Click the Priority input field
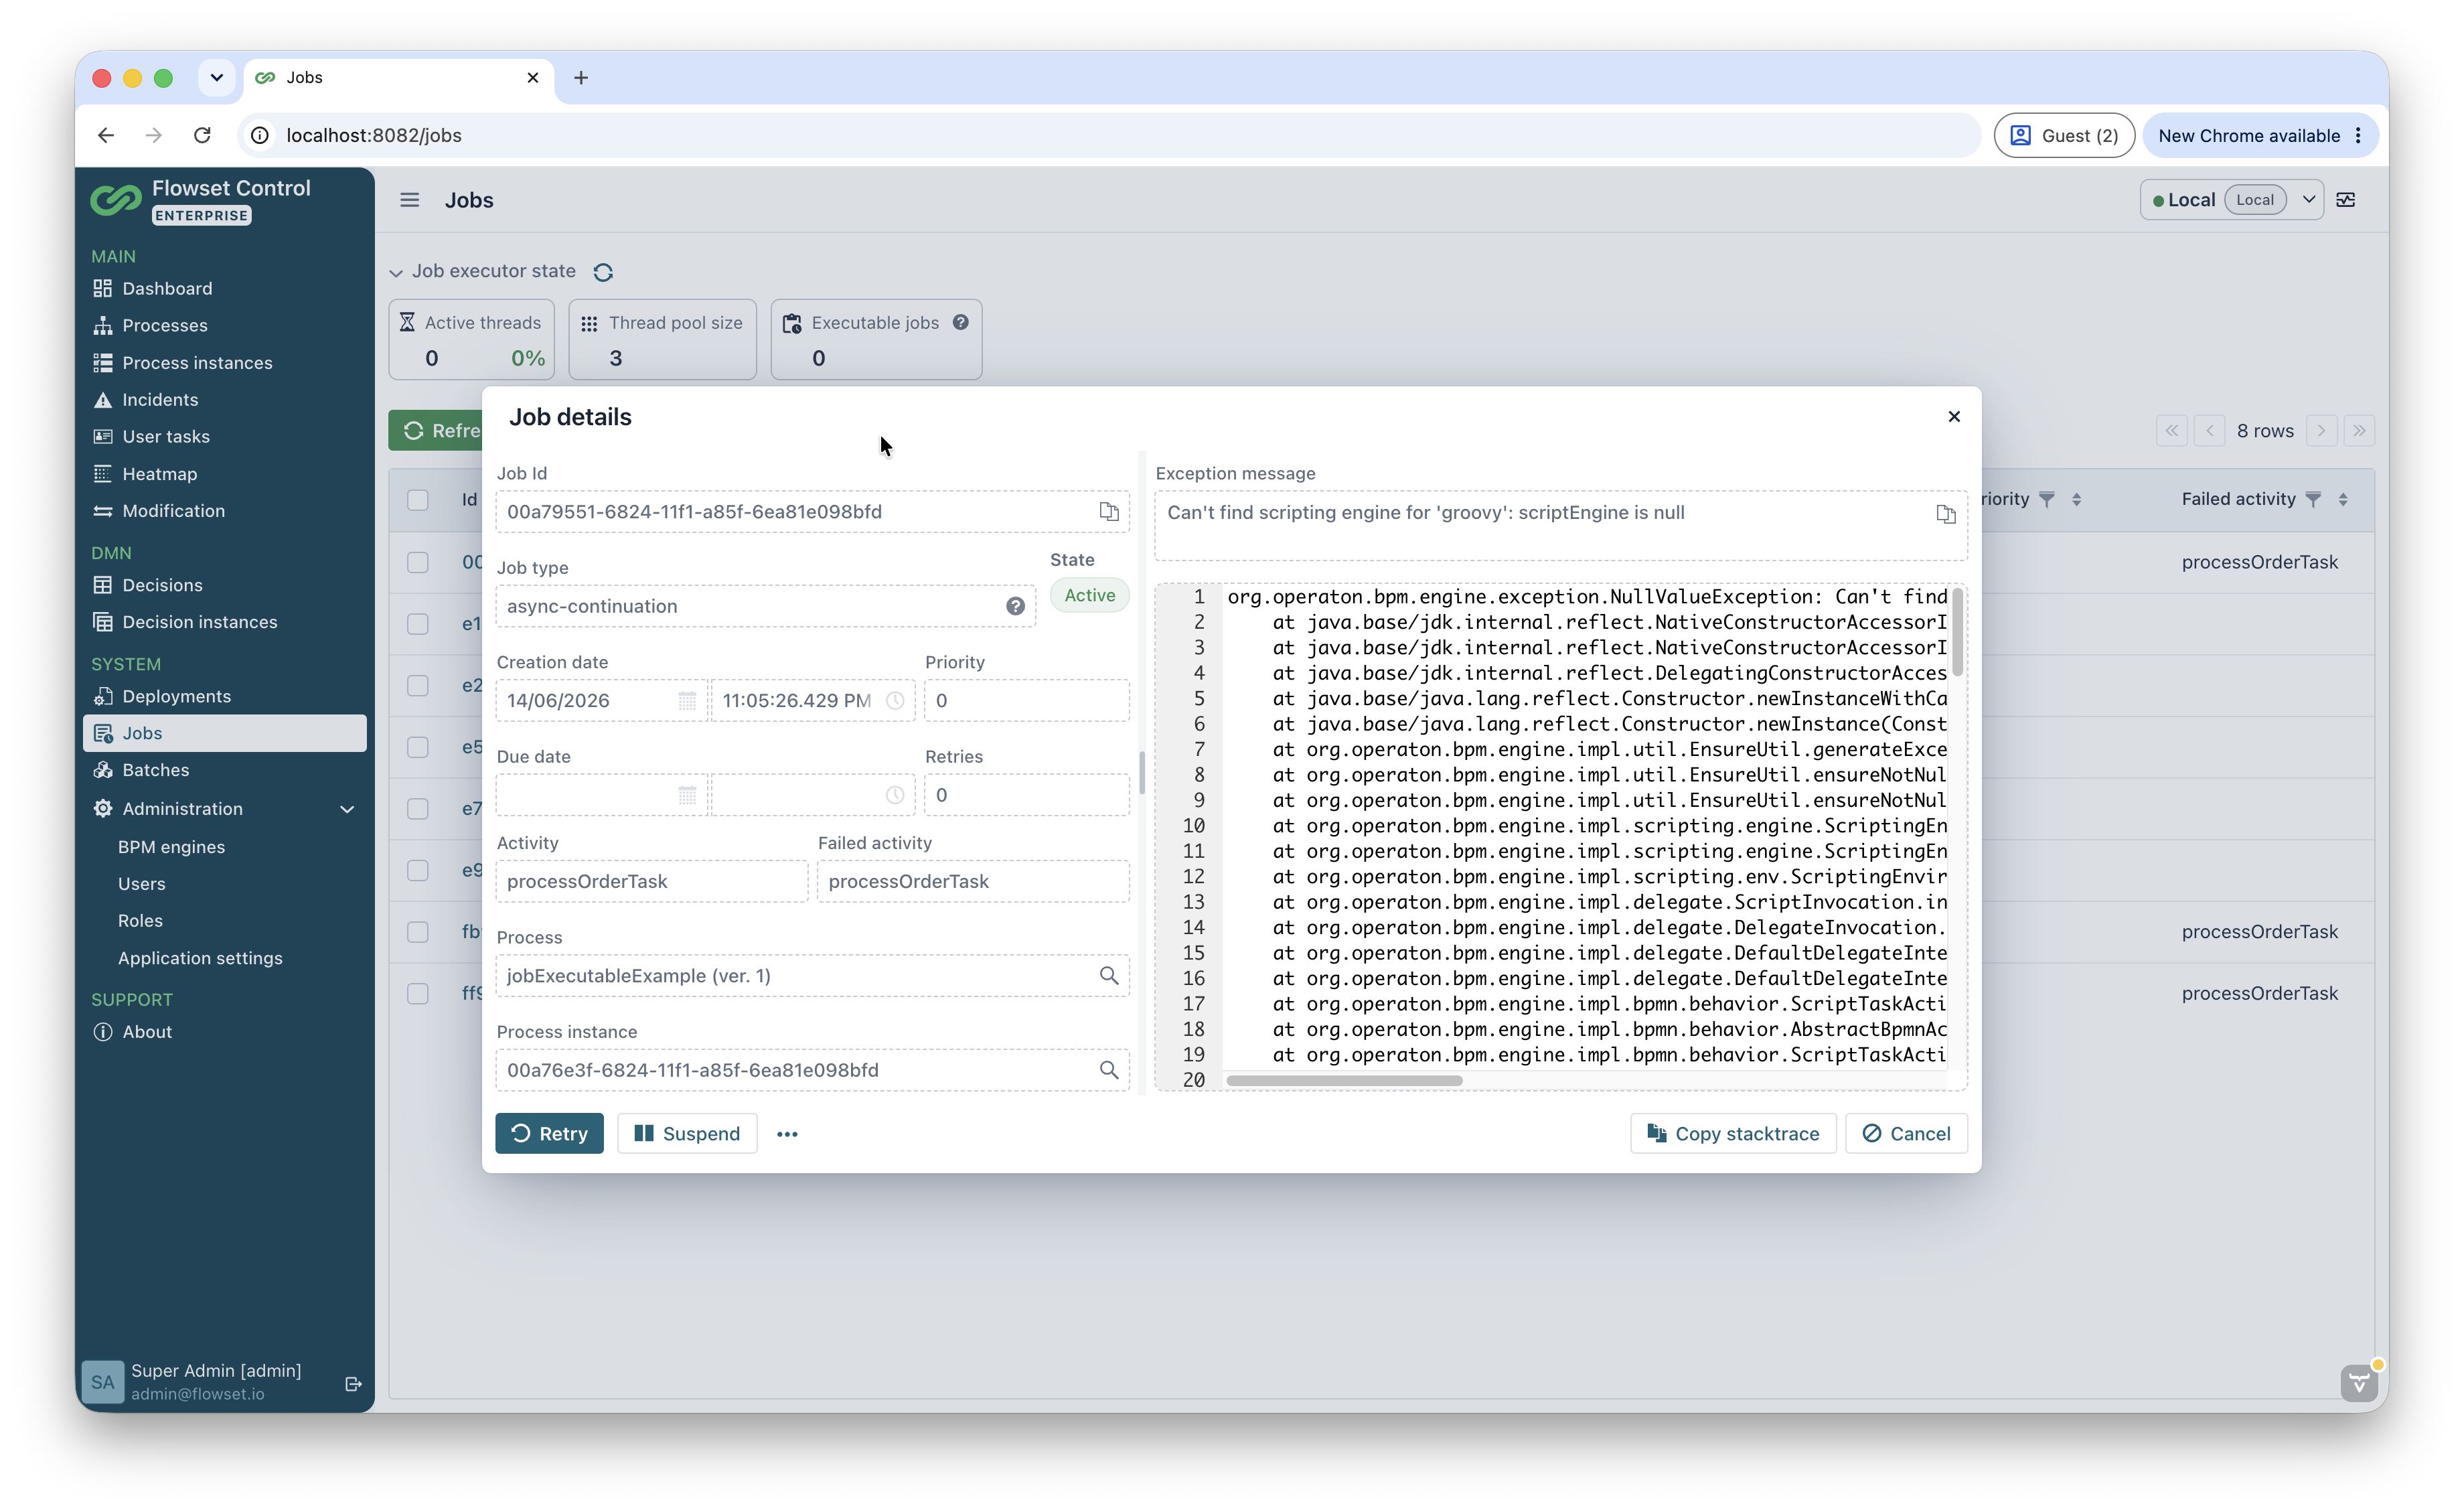 [x=1027, y=701]
